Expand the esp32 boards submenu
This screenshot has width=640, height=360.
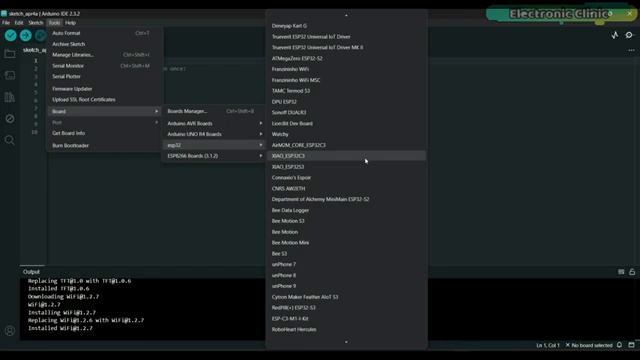click(x=214, y=145)
